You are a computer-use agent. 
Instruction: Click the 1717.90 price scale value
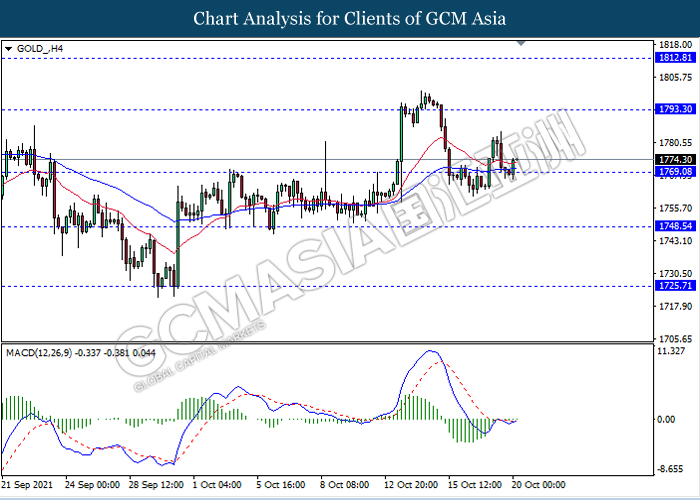[675, 306]
